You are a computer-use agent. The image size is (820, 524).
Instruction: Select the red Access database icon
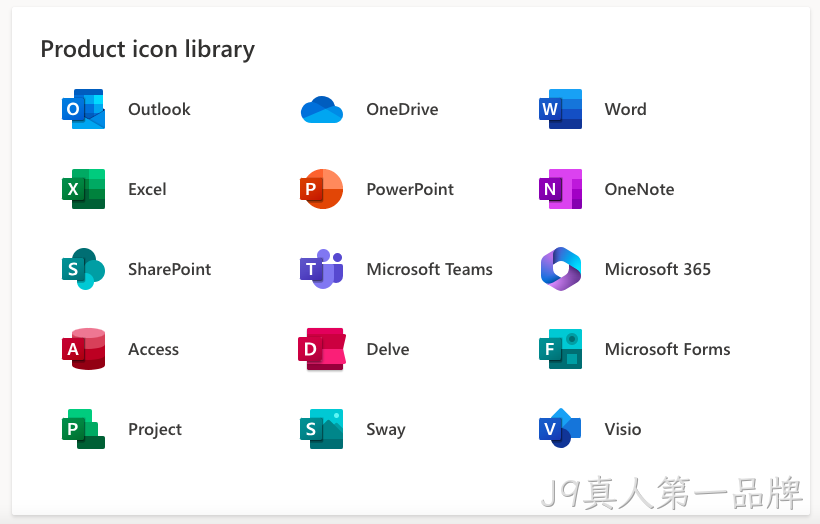(x=83, y=349)
